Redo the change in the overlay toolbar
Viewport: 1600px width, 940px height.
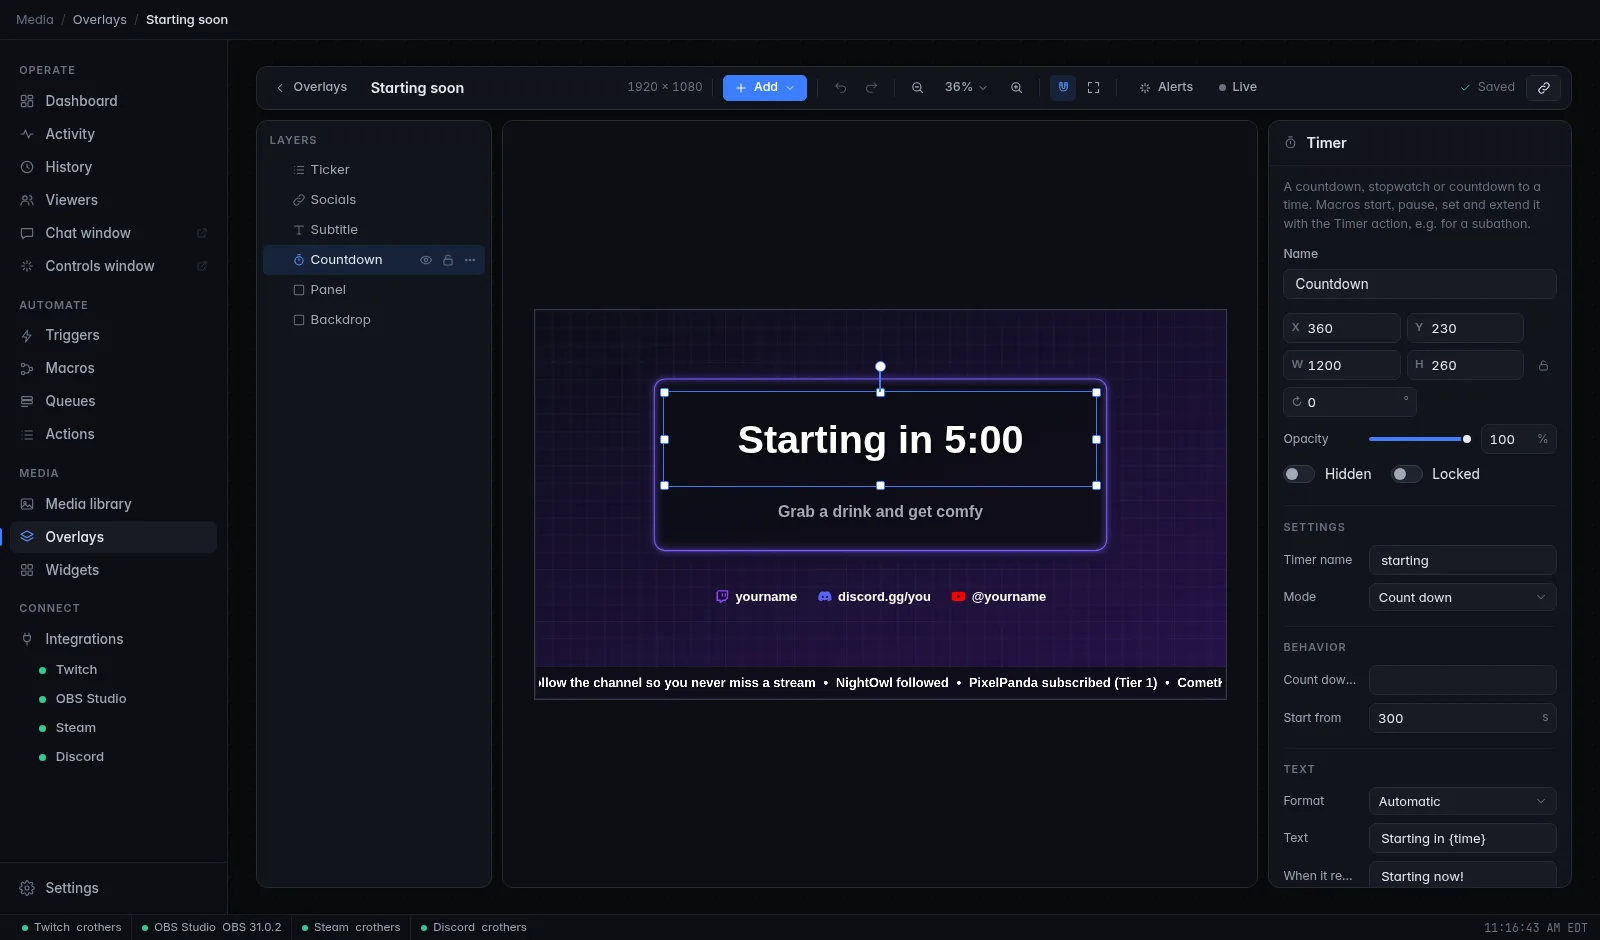pos(871,88)
